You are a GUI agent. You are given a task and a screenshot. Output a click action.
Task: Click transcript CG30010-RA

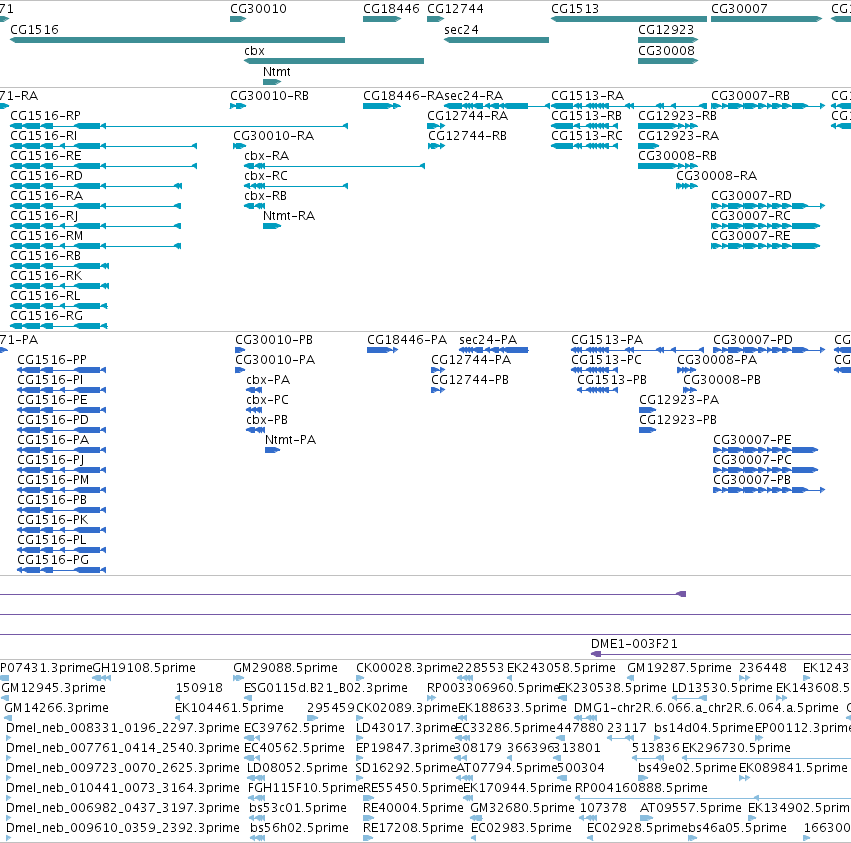239,146
